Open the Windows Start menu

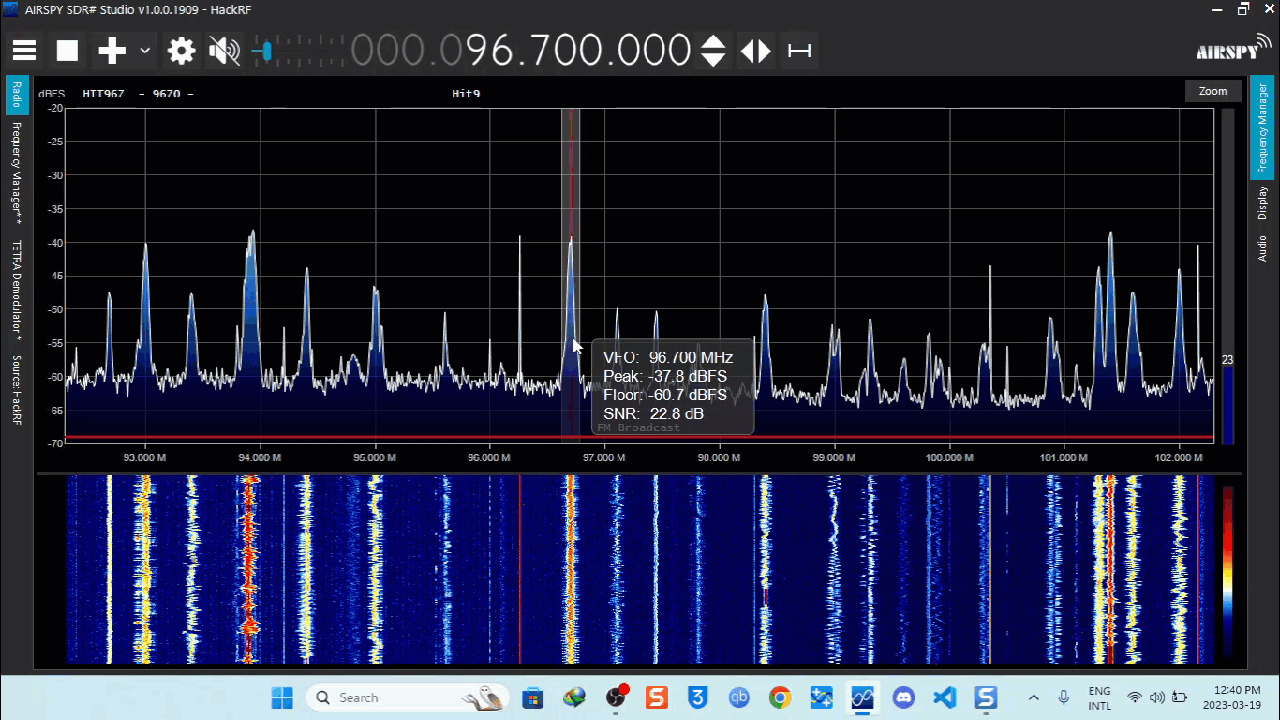pos(283,697)
